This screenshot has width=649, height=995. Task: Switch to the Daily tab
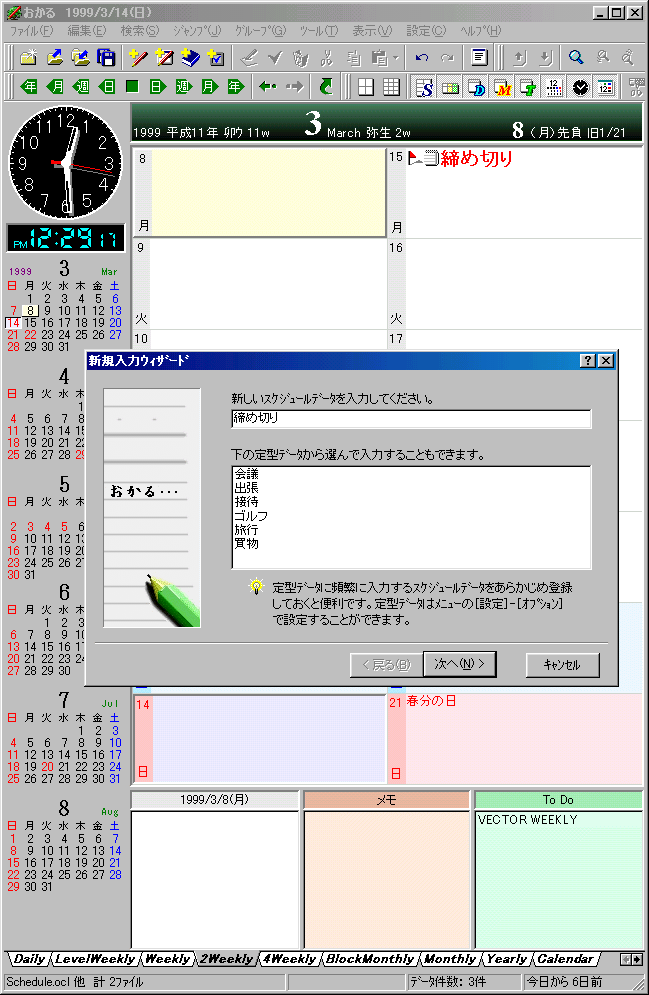point(29,959)
